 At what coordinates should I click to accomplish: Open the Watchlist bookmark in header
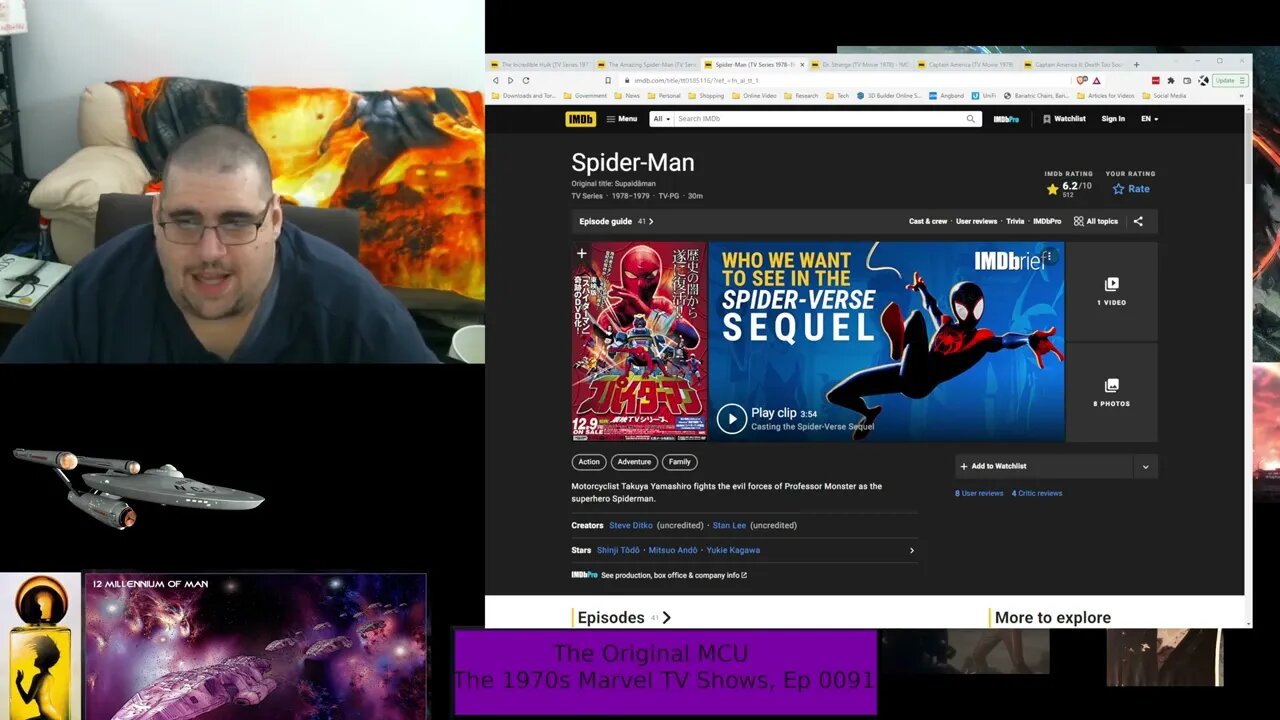[1064, 119]
